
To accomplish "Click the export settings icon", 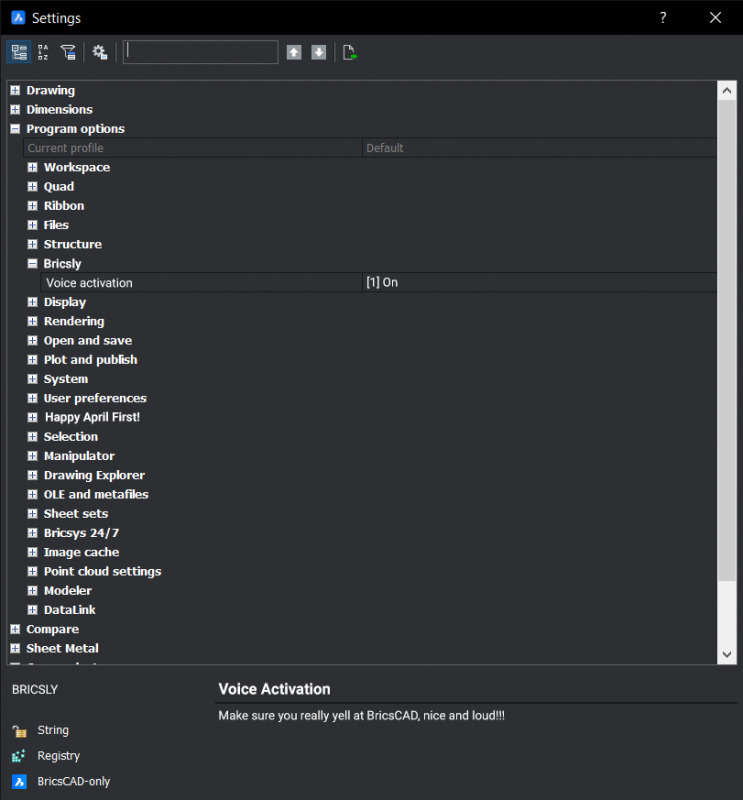I will 350,52.
